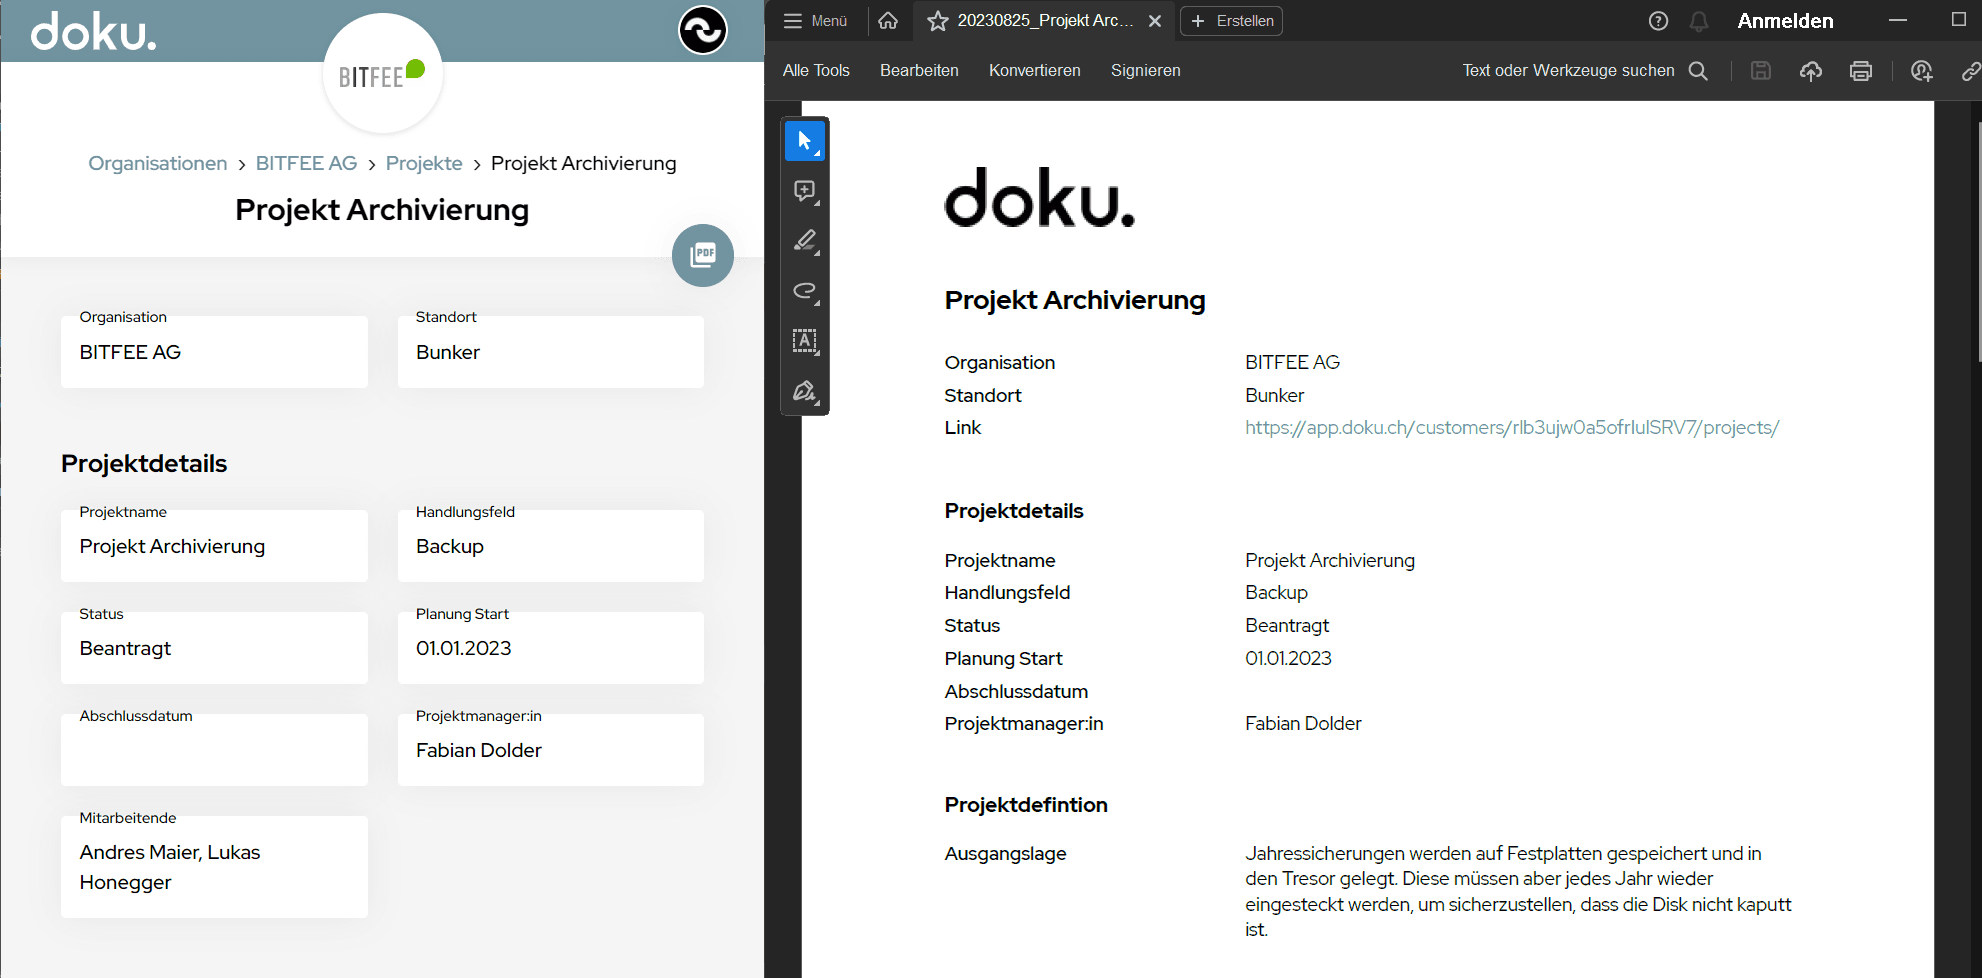Image resolution: width=1982 pixels, height=978 pixels.
Task: Select the Highlight tool in the sidebar
Action: 805,241
